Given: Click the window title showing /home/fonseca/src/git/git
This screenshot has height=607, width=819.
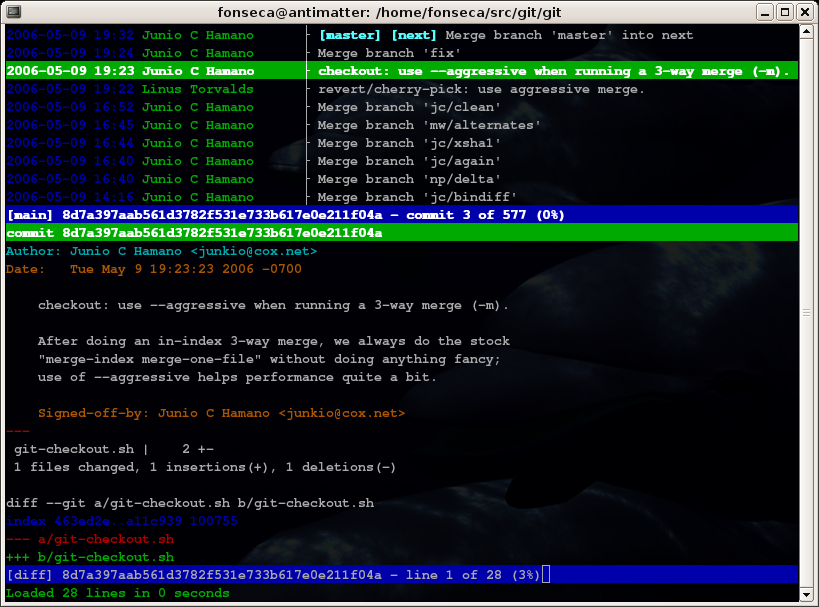Looking at the screenshot, I should click(x=409, y=12).
